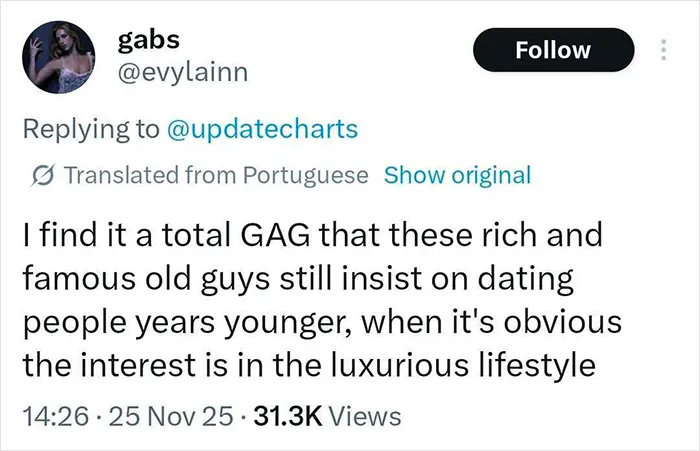Visit the @evylainn handle
Viewport: 700px width, 451px height.
182,72
